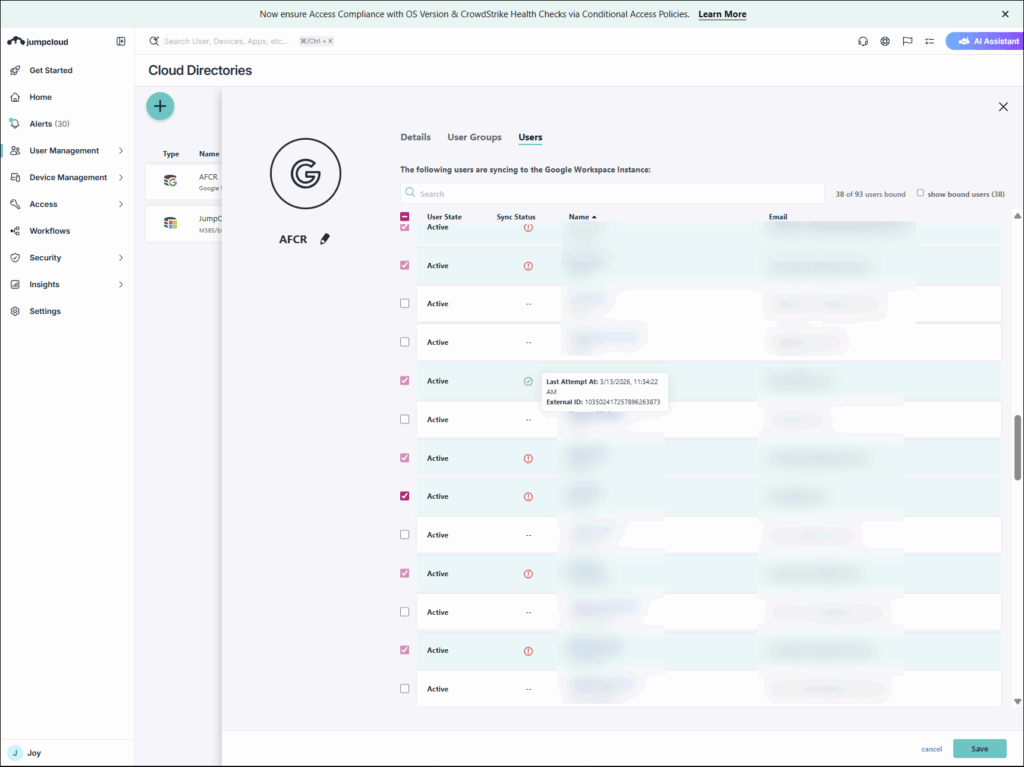The image size is (1024, 767).
Task: Click the green success sync status icon
Action: tap(528, 381)
